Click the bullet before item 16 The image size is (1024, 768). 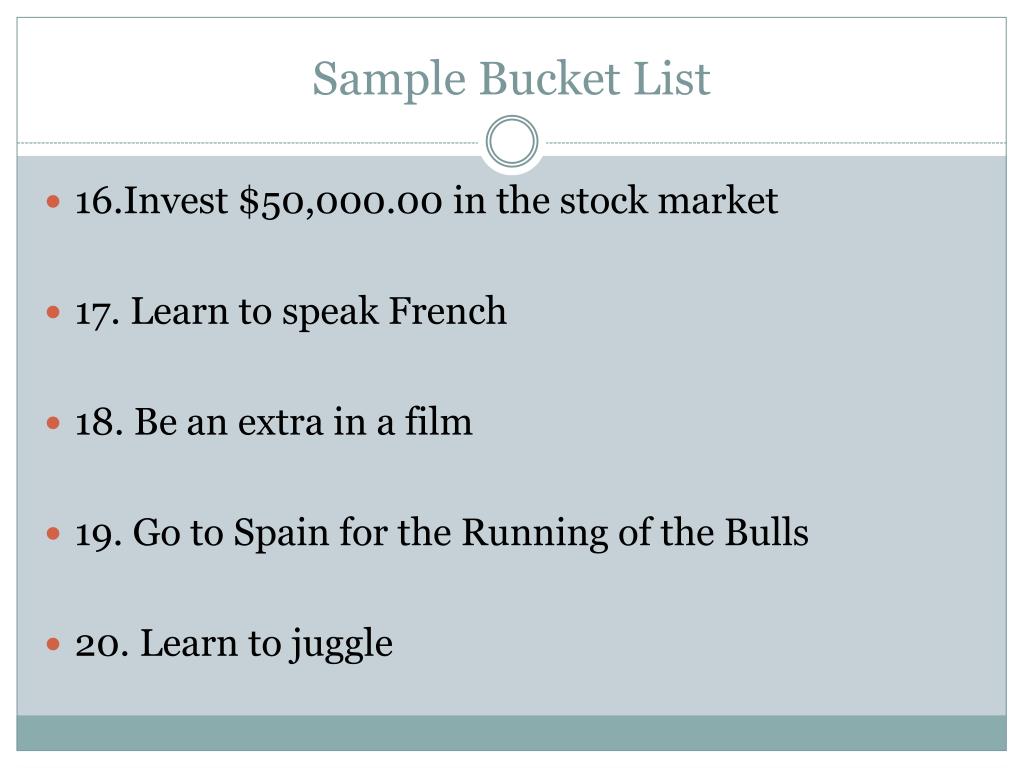(54, 200)
